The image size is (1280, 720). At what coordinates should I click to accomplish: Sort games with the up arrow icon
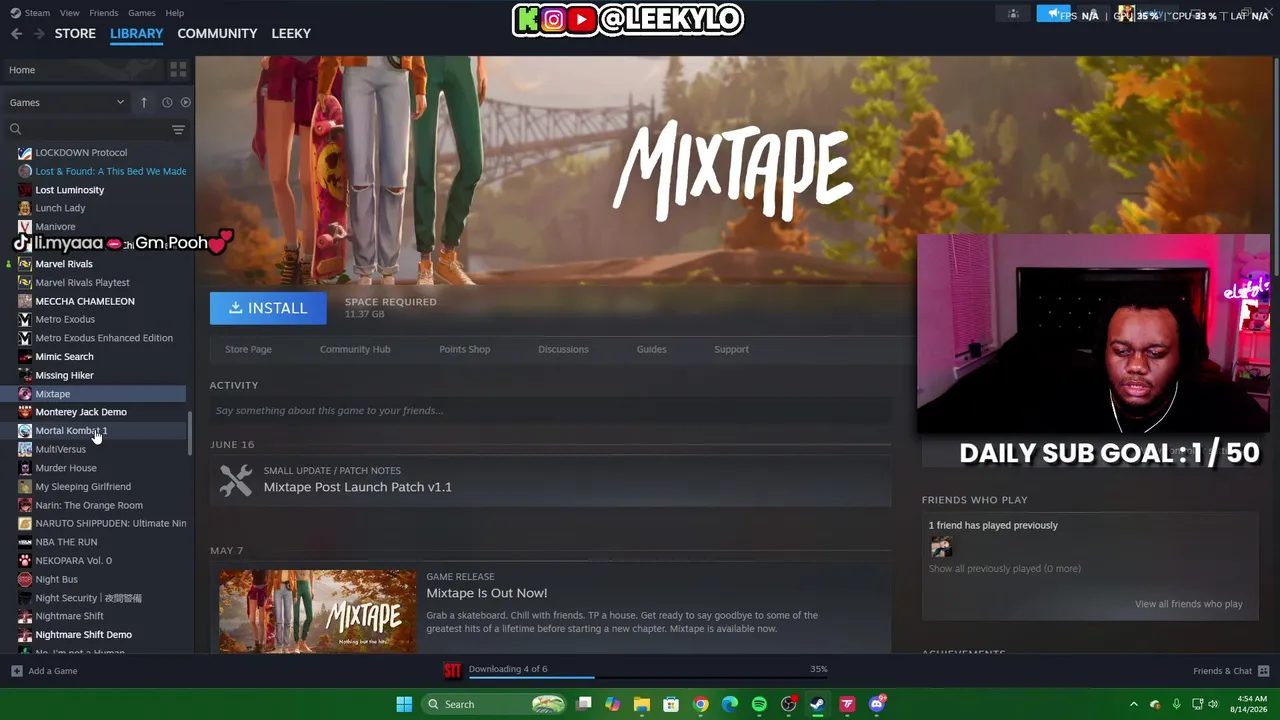(144, 102)
